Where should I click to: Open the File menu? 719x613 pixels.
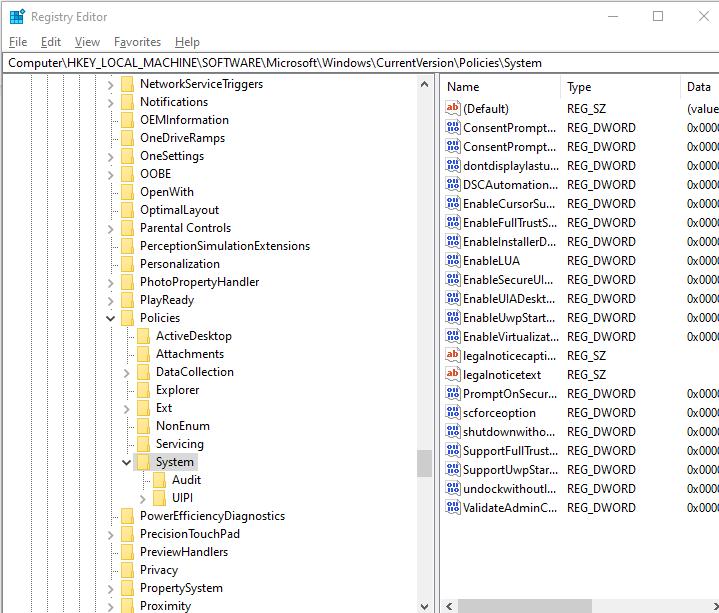[18, 42]
